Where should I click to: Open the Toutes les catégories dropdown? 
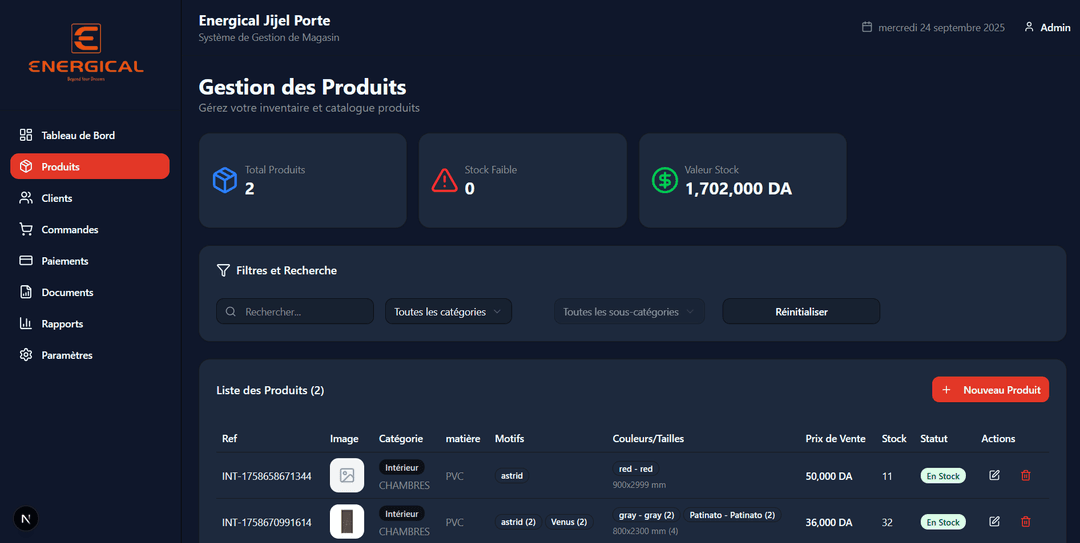pyautogui.click(x=448, y=312)
